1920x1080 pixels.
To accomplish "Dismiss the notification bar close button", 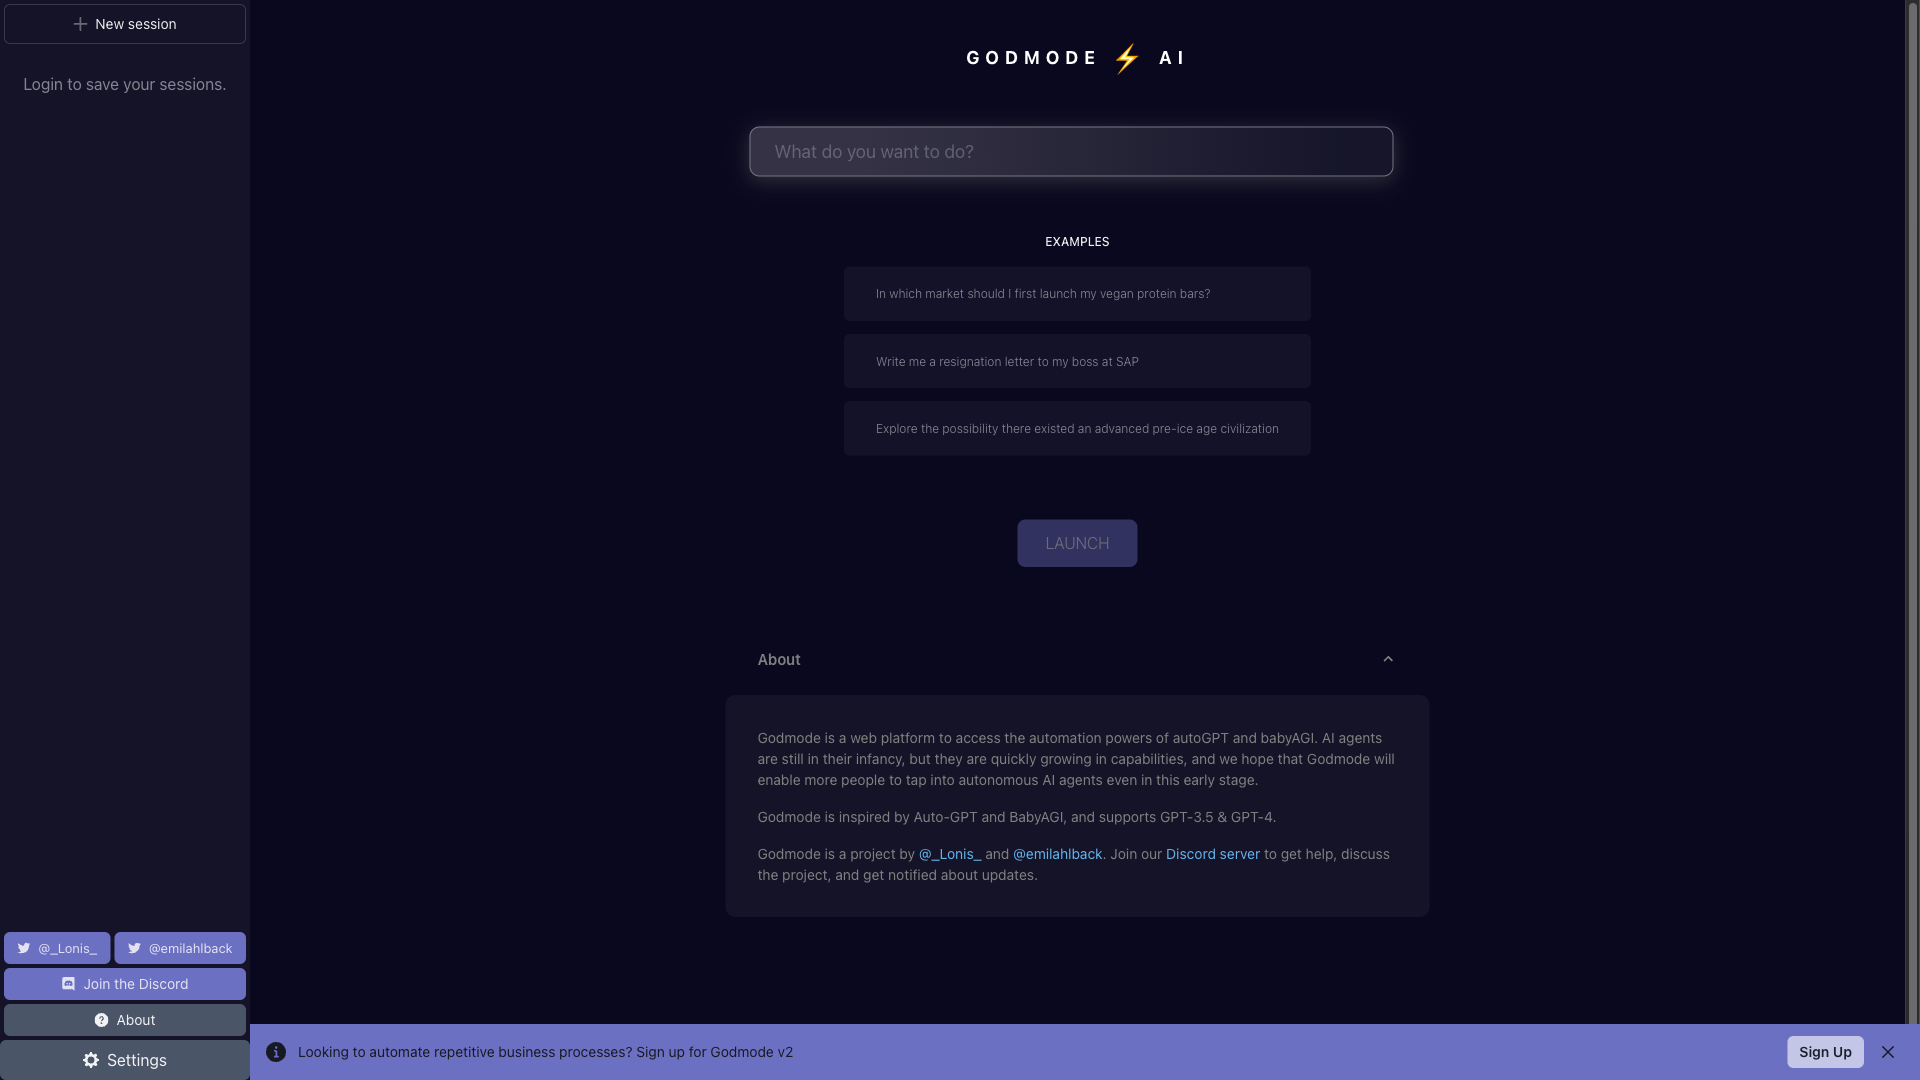I will (x=1887, y=1051).
